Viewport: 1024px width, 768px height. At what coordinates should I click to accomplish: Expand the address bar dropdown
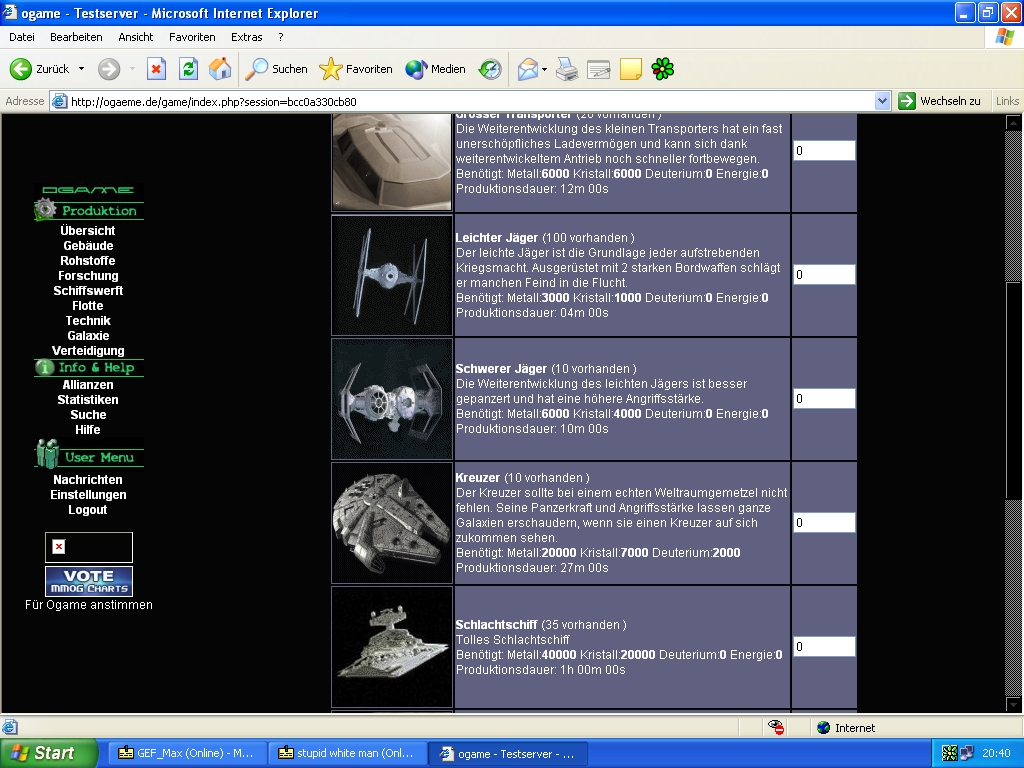click(x=882, y=101)
